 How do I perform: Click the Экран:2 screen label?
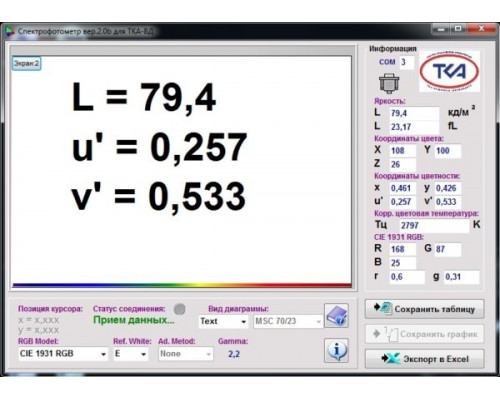26,63
